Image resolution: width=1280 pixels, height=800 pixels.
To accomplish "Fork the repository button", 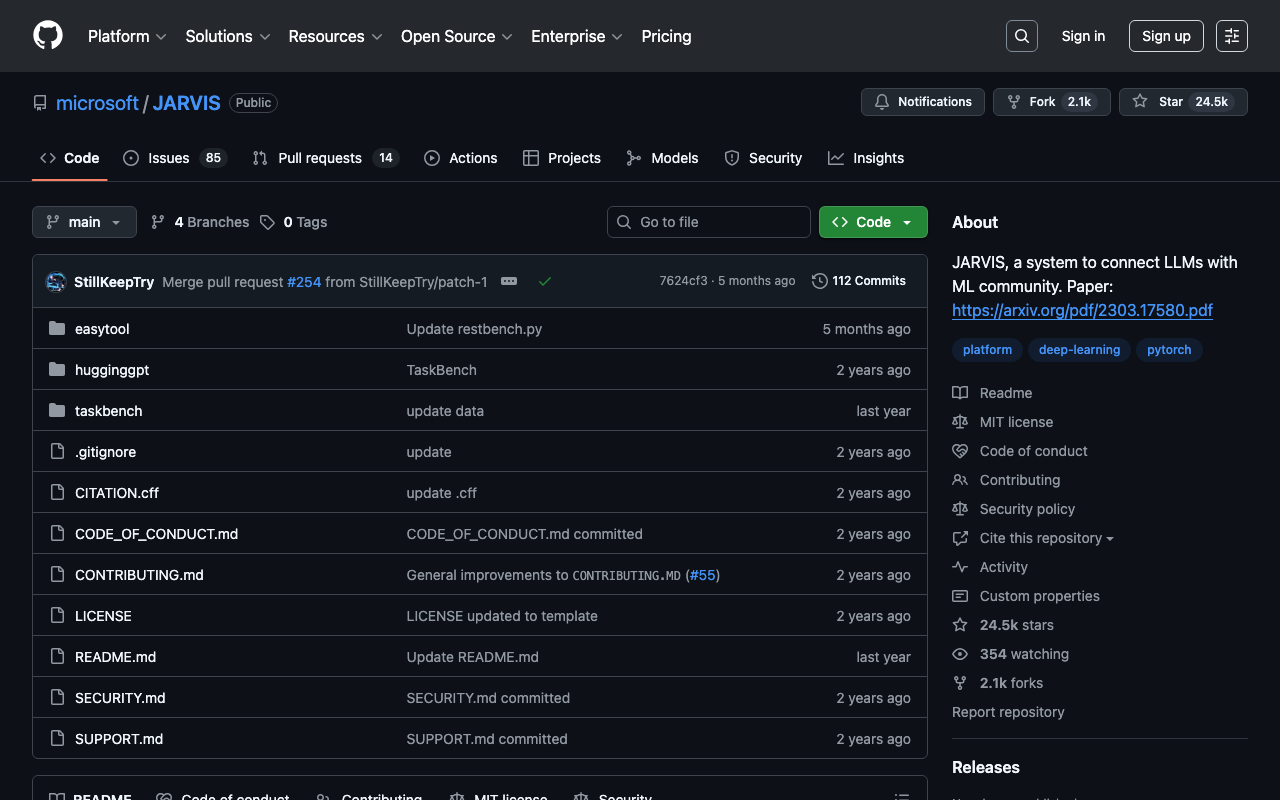I will pyautogui.click(x=1051, y=102).
